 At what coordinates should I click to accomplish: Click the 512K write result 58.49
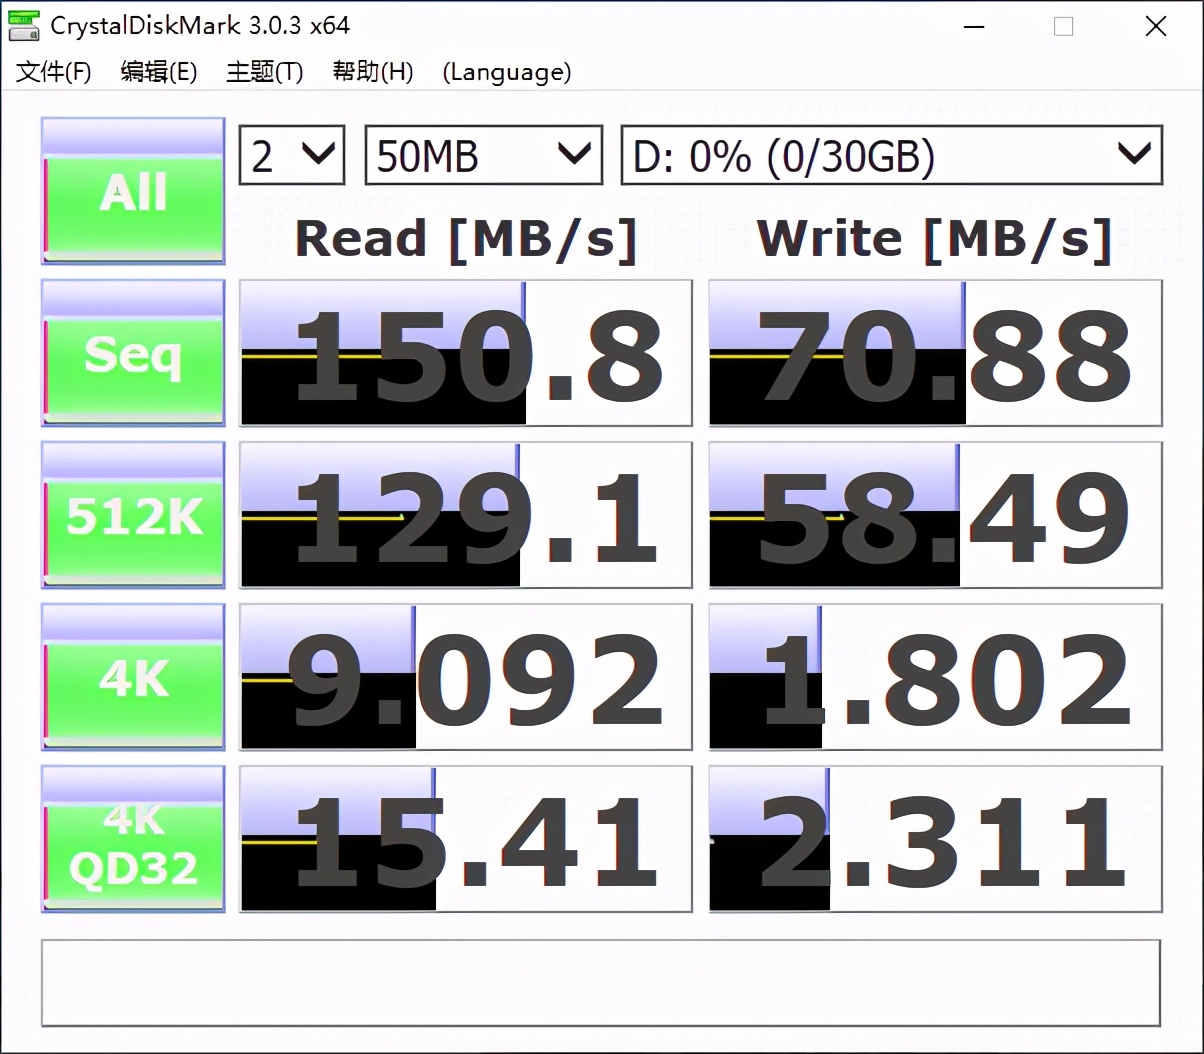click(935, 515)
